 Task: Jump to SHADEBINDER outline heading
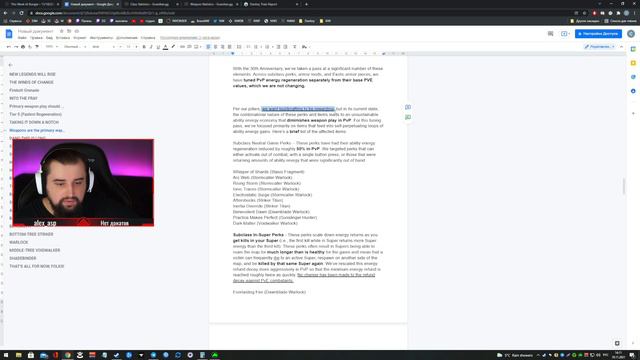[23, 258]
